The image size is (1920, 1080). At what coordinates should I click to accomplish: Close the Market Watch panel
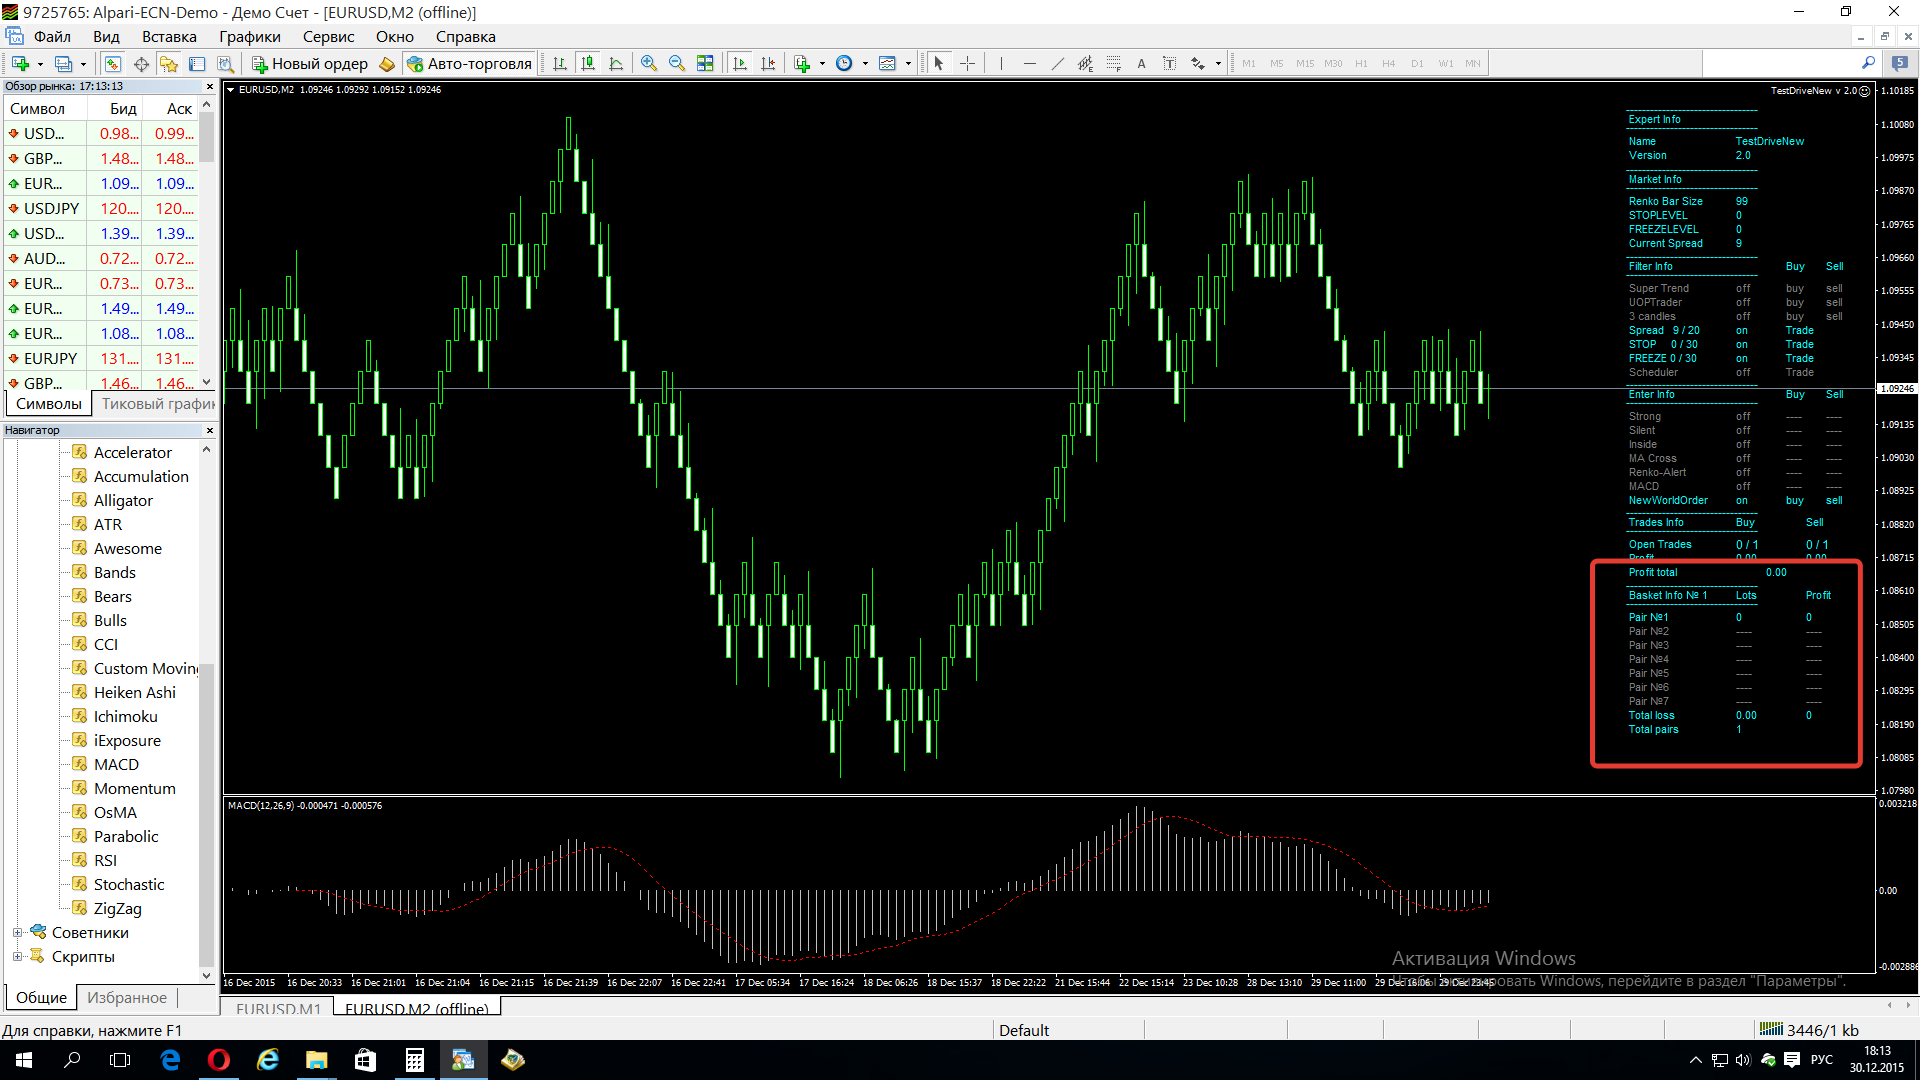(x=210, y=87)
